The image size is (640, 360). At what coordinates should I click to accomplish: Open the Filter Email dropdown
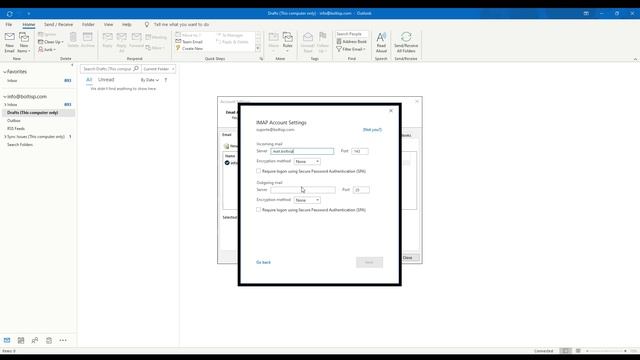pos(351,49)
